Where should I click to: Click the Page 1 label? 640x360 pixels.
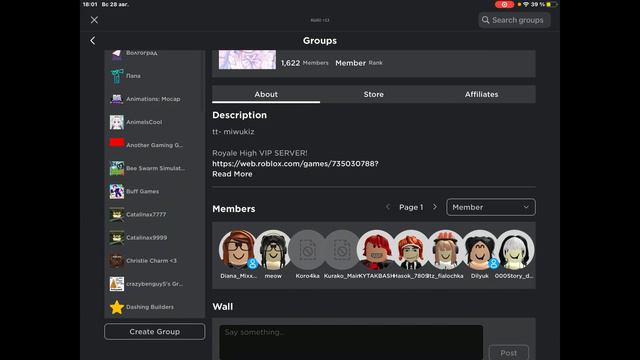(411, 207)
